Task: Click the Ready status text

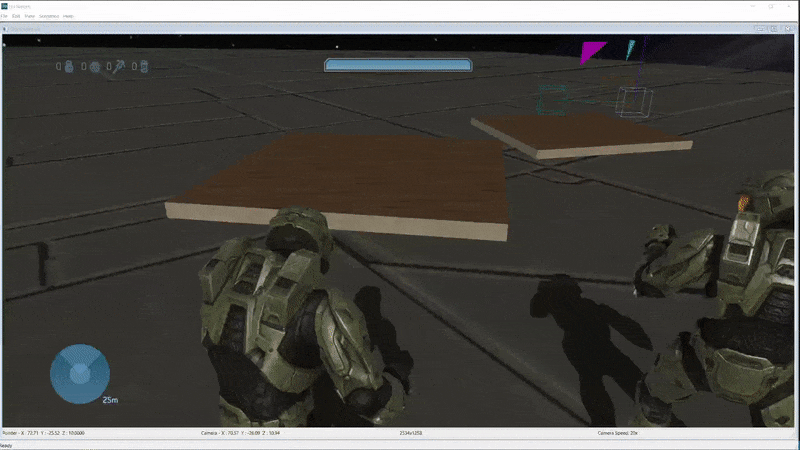Action: tap(6, 446)
